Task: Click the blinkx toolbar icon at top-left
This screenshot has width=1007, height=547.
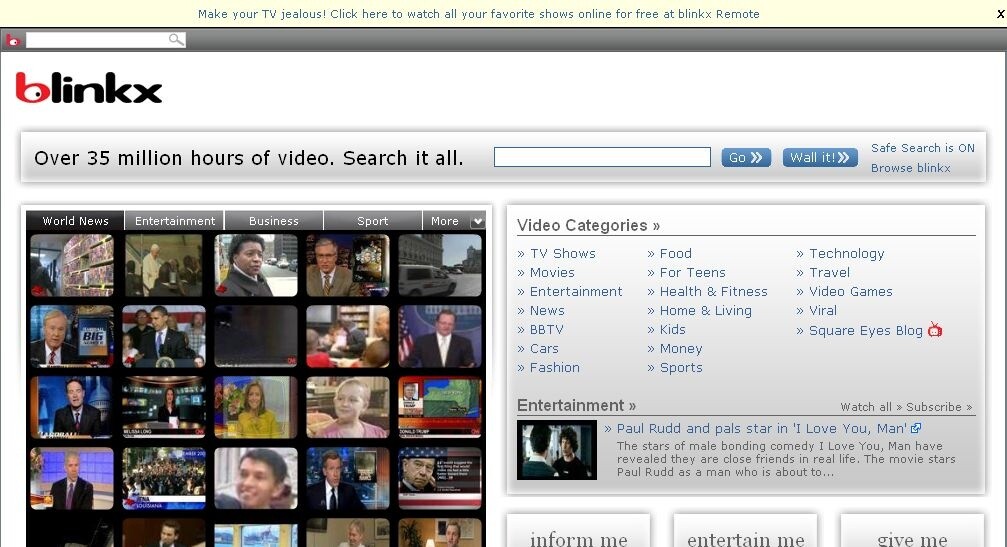Action: [13, 40]
